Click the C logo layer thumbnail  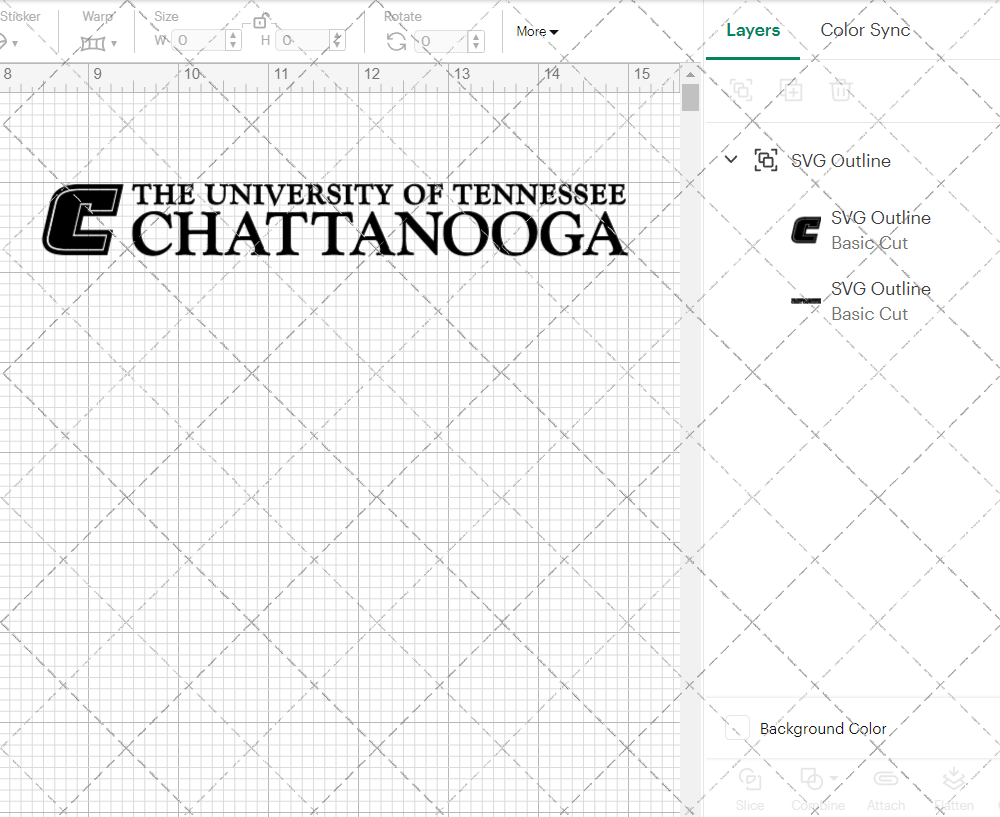coord(806,229)
